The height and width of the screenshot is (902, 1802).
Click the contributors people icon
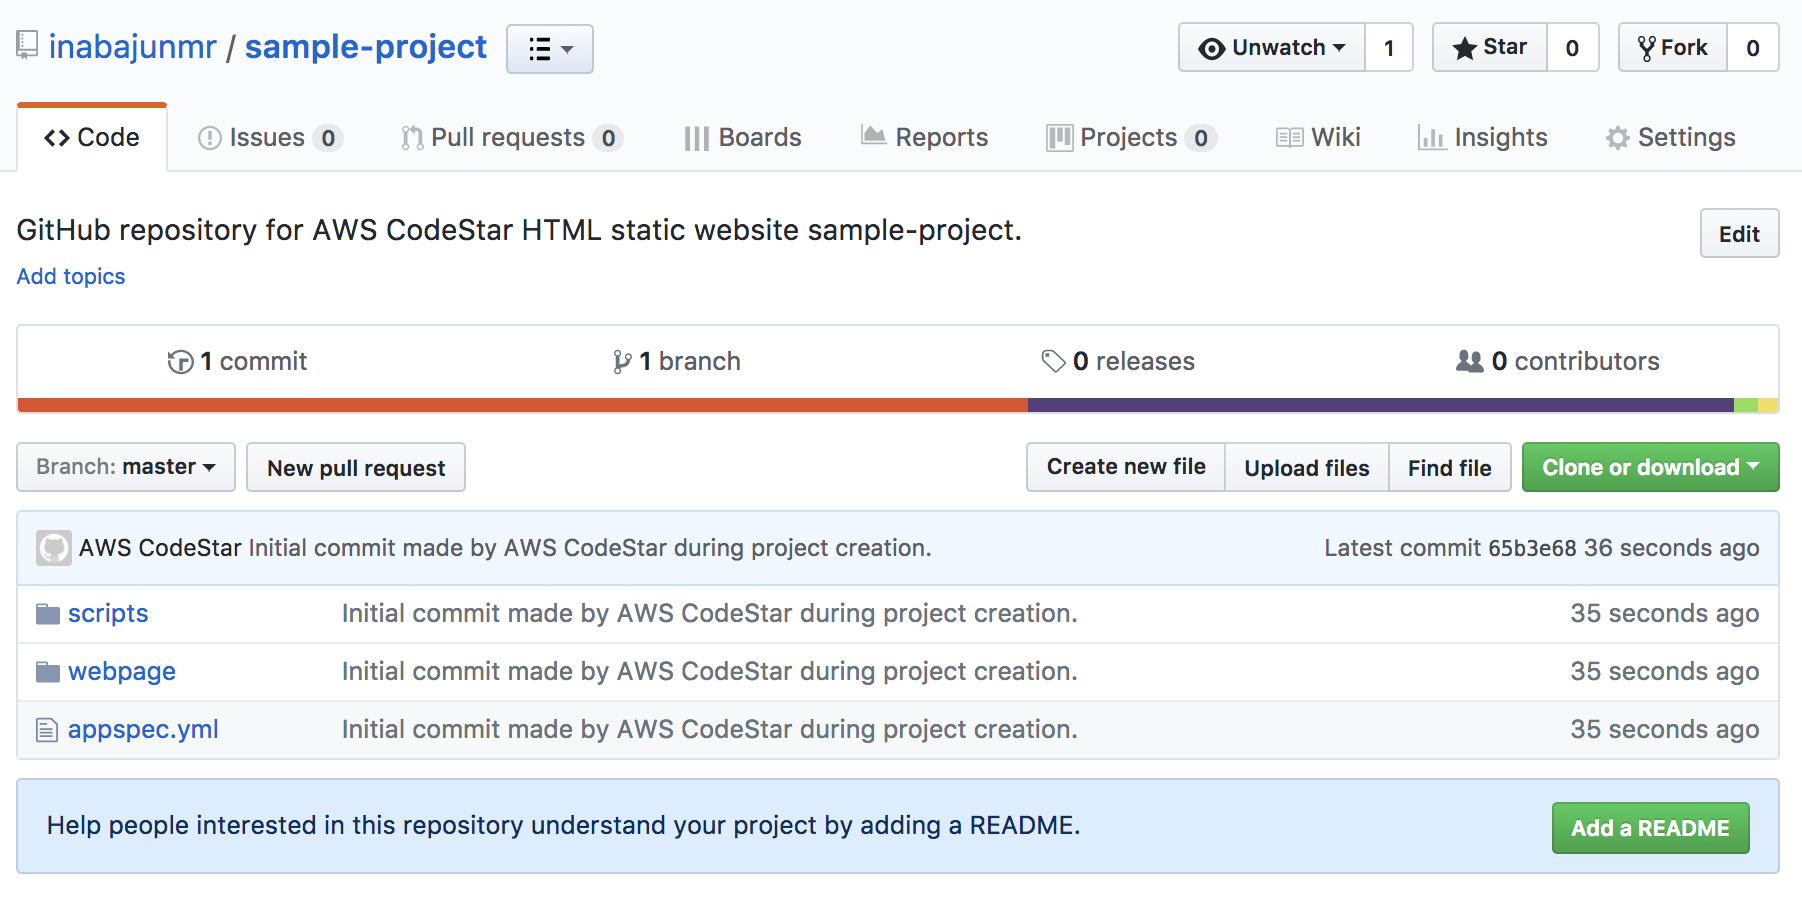tap(1469, 361)
